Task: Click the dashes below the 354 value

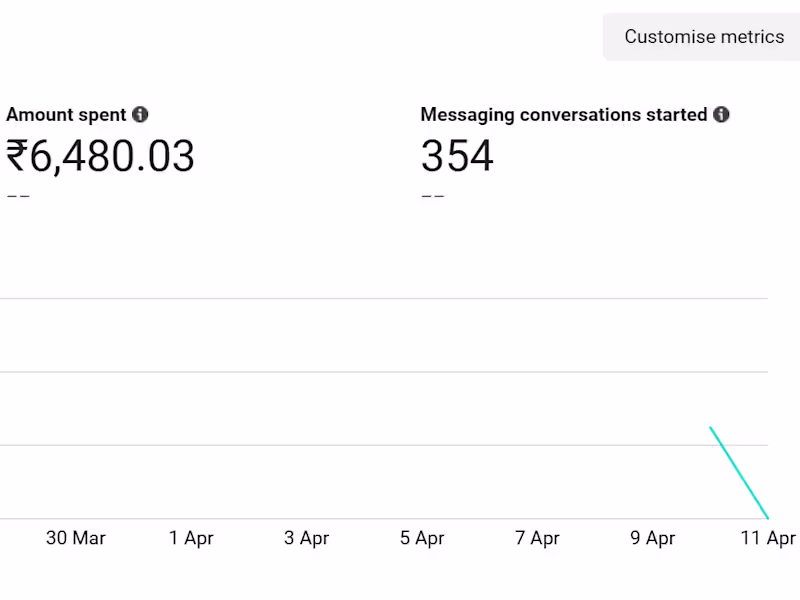Action: point(432,196)
